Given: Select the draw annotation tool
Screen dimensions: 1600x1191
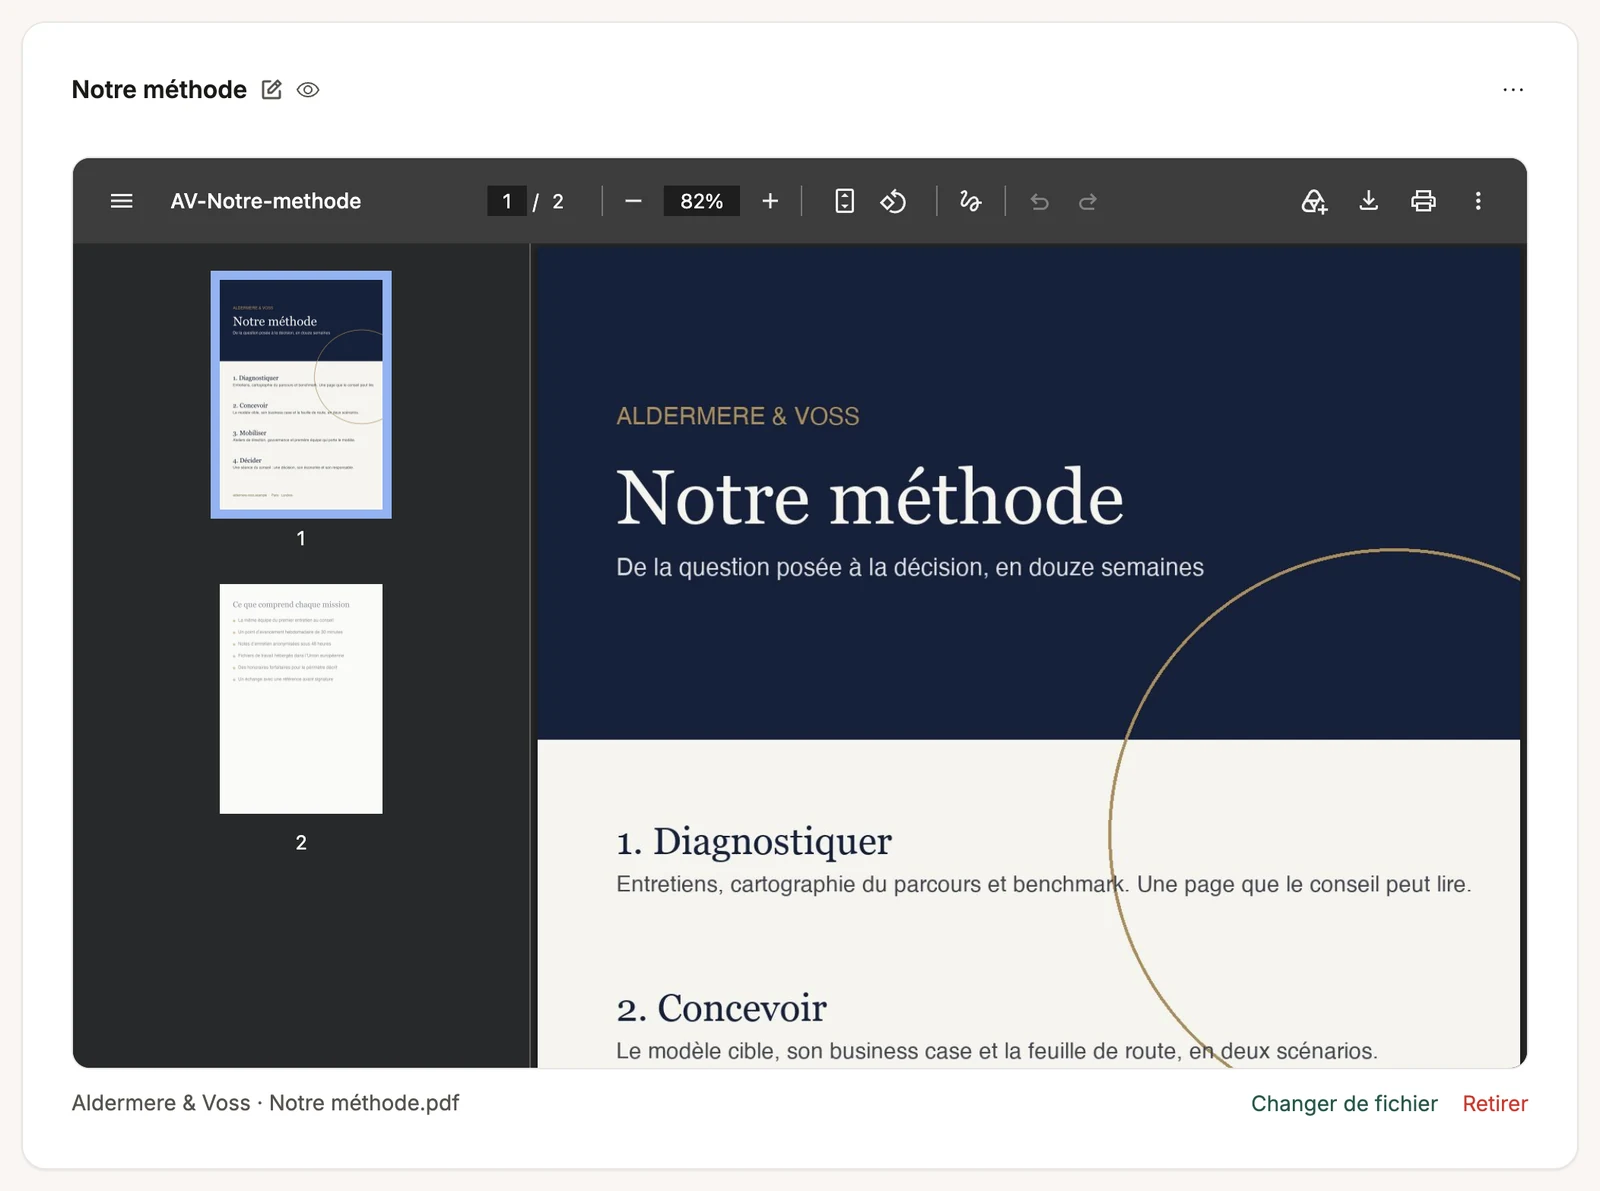Looking at the screenshot, I should 970,201.
